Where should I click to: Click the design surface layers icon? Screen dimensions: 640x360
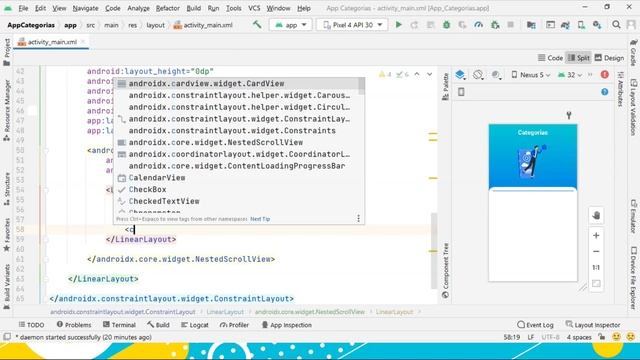click(460, 75)
